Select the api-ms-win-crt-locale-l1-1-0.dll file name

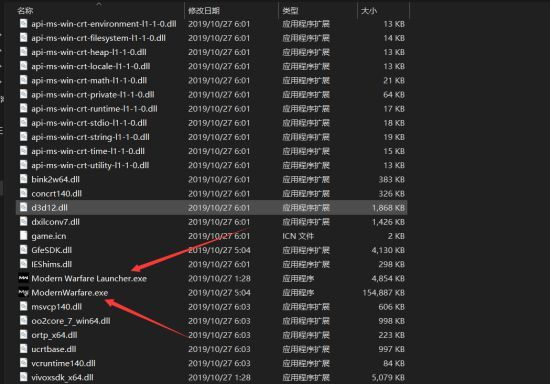tap(90, 66)
